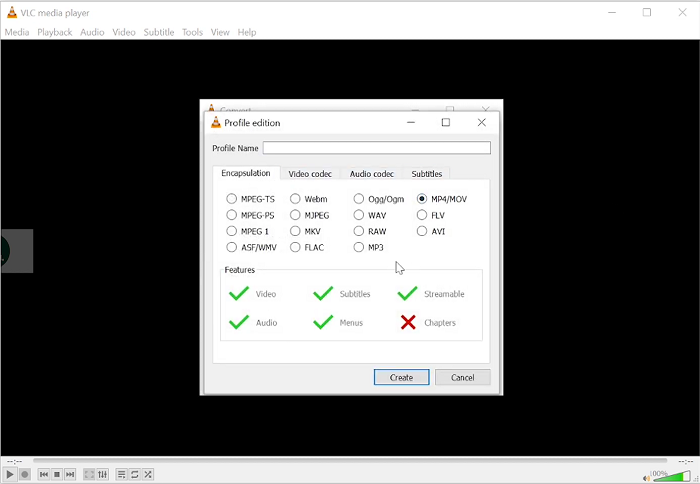The image size is (700, 484).
Task: Open the Audio menu
Action: pyautogui.click(x=92, y=32)
